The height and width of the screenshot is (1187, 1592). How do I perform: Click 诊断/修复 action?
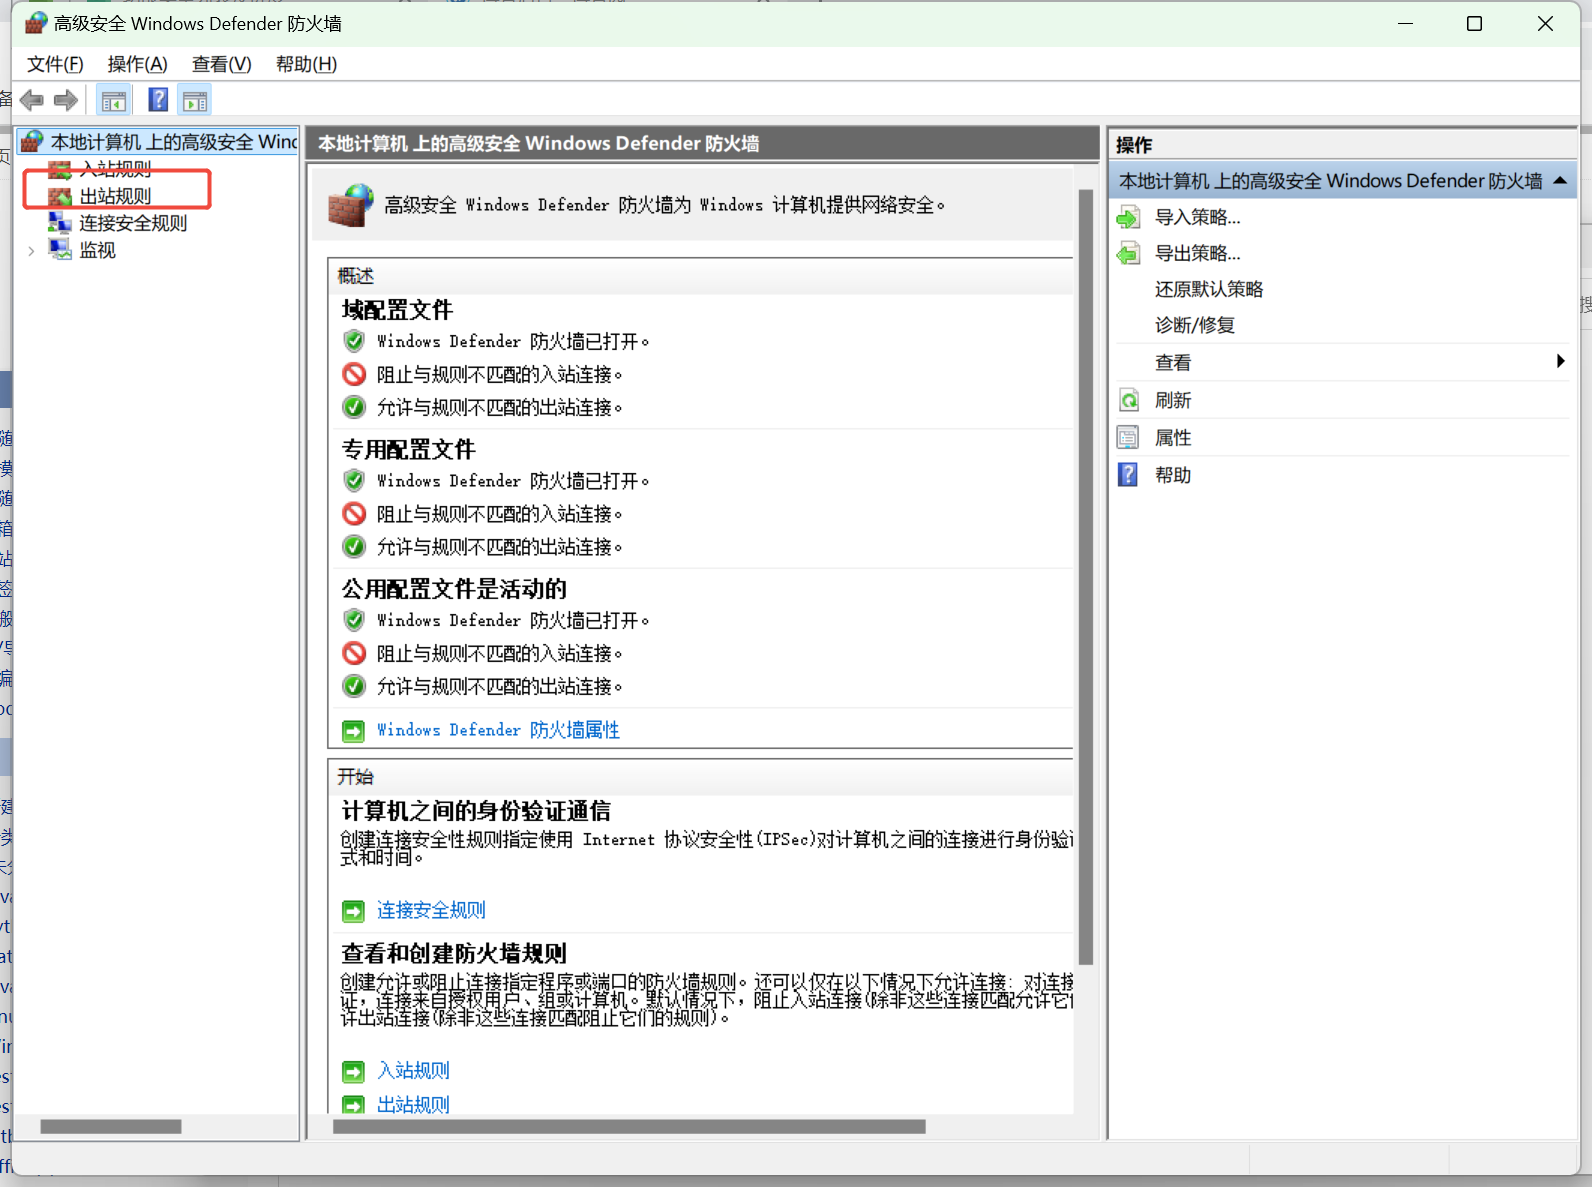(x=1194, y=325)
